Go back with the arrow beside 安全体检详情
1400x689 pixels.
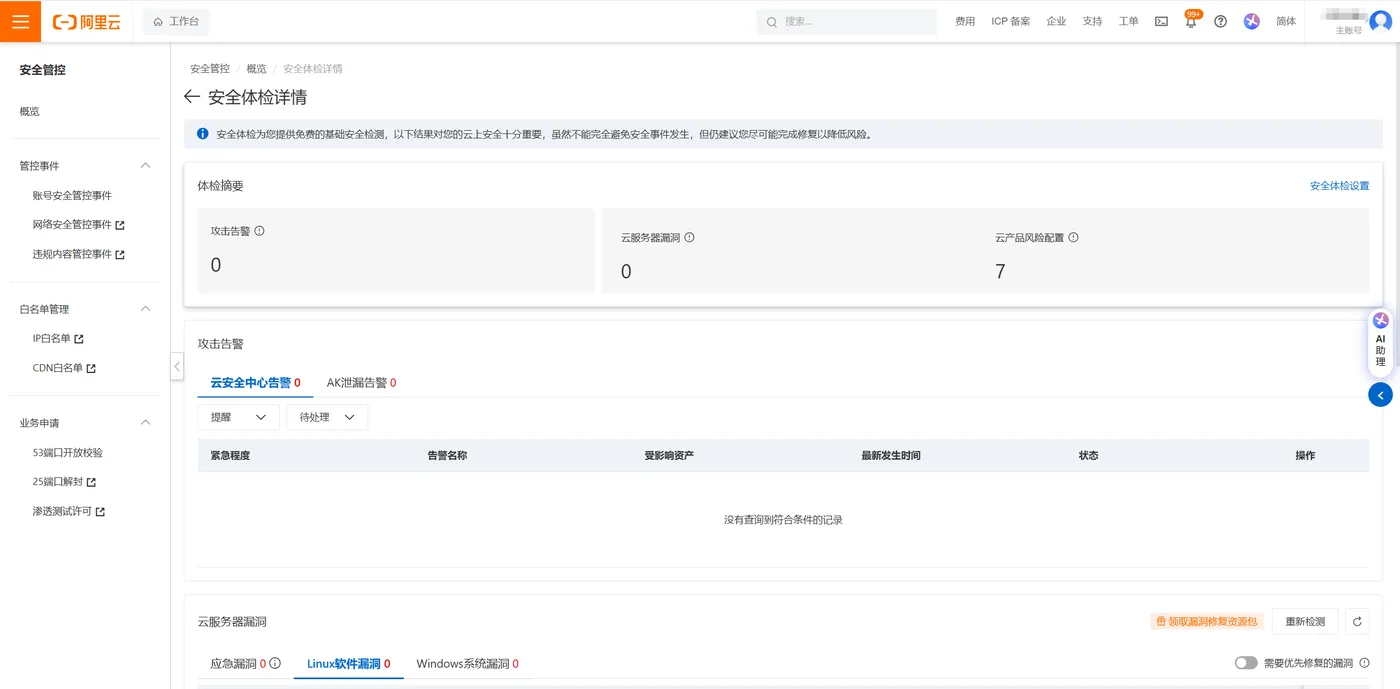(192, 97)
